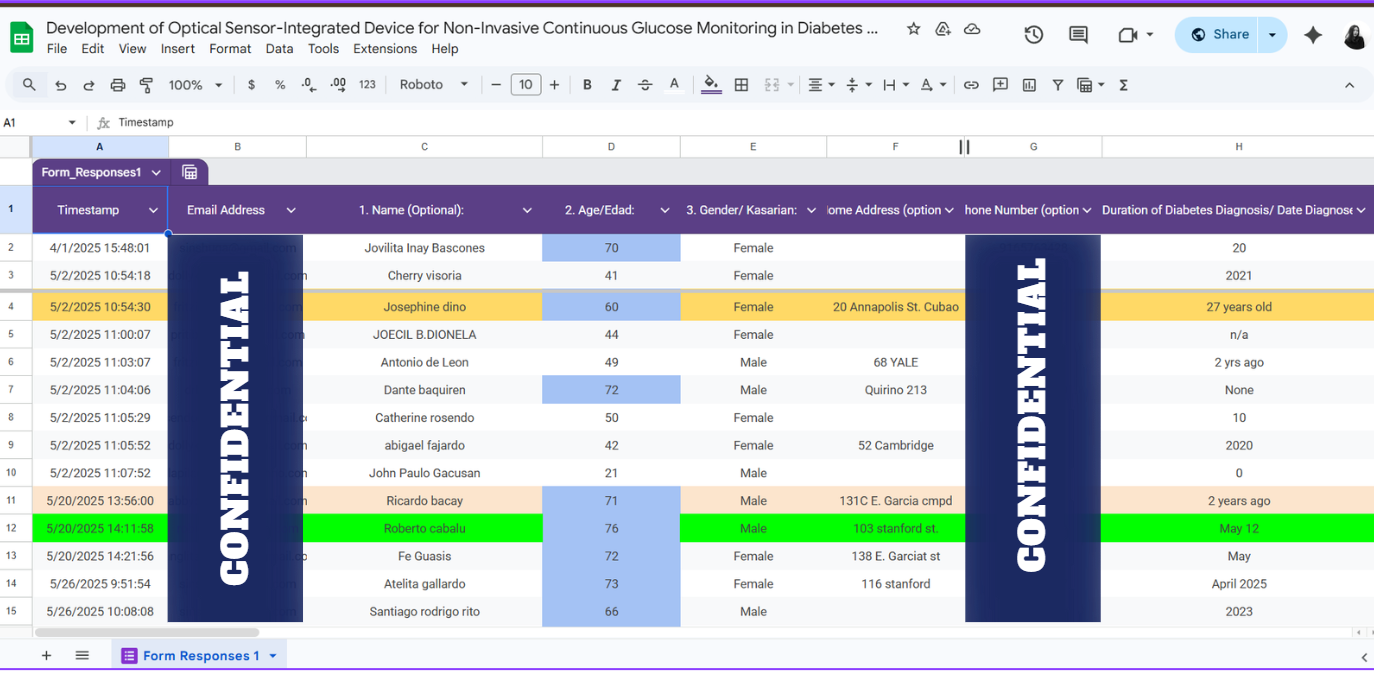Insert a chart from the toolbar
1374x677 pixels.
(x=1029, y=85)
